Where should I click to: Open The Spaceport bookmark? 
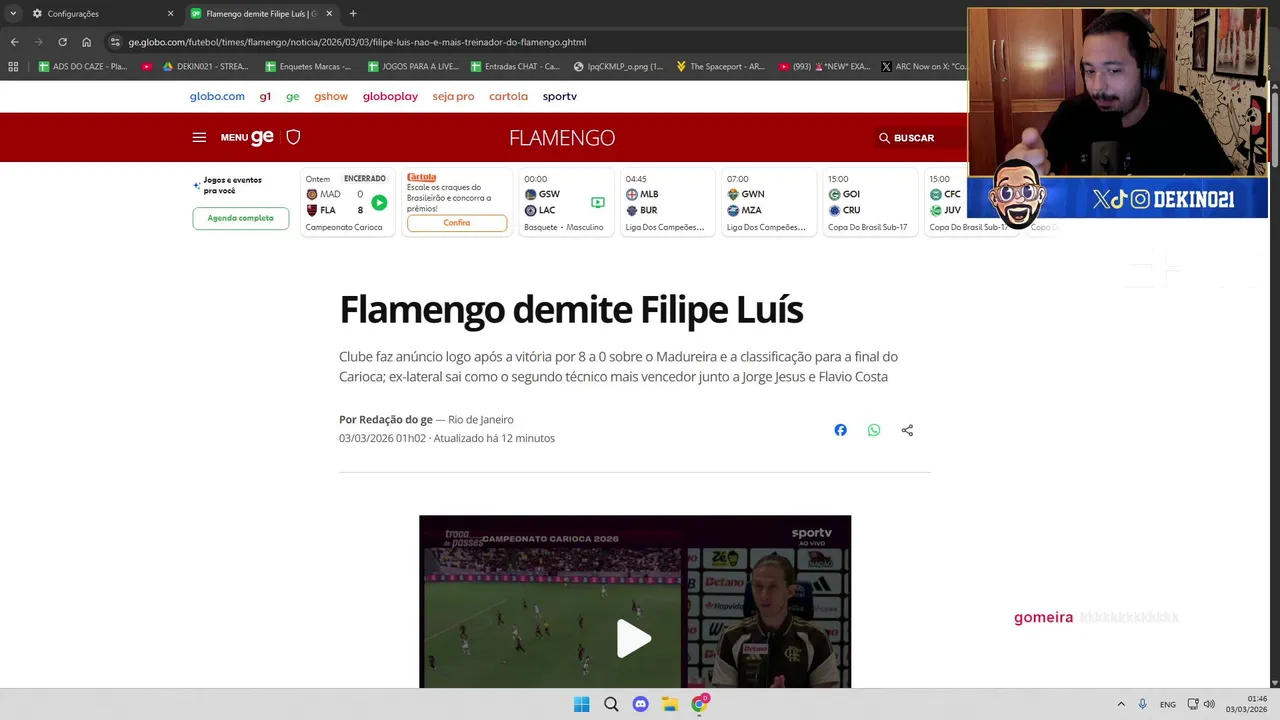pyautogui.click(x=720, y=67)
